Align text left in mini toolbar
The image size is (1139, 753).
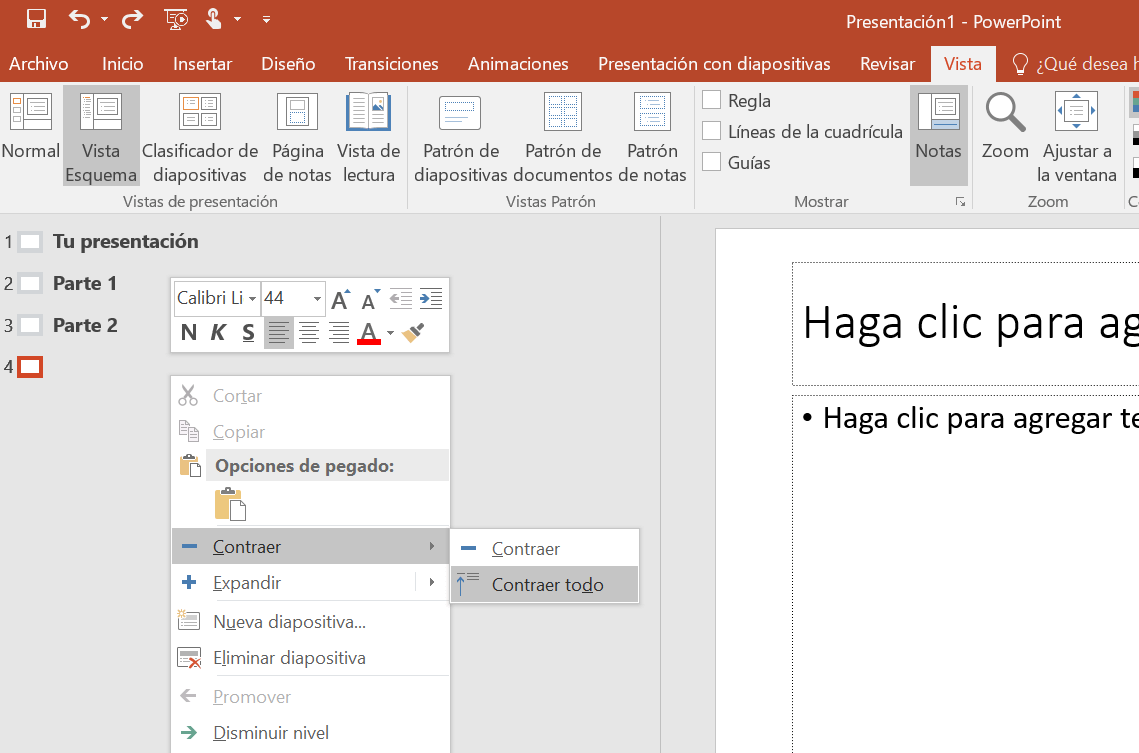pyautogui.click(x=279, y=333)
